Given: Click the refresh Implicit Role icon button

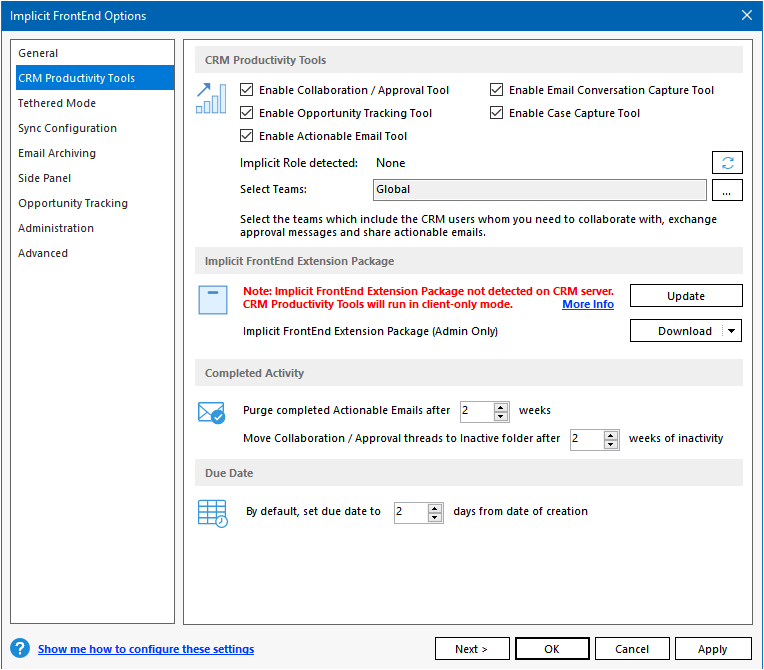Looking at the screenshot, I should pos(727,163).
